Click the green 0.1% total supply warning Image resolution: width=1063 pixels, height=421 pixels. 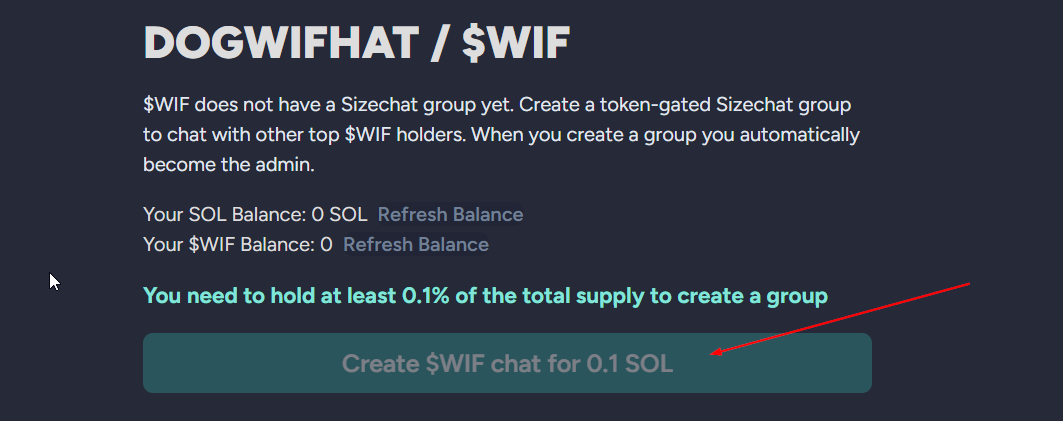(x=485, y=296)
